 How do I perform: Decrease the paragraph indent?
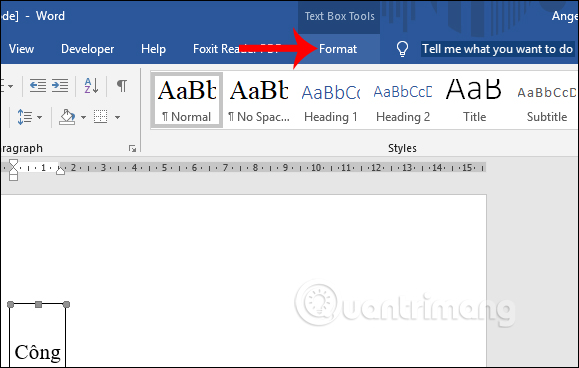pos(38,86)
